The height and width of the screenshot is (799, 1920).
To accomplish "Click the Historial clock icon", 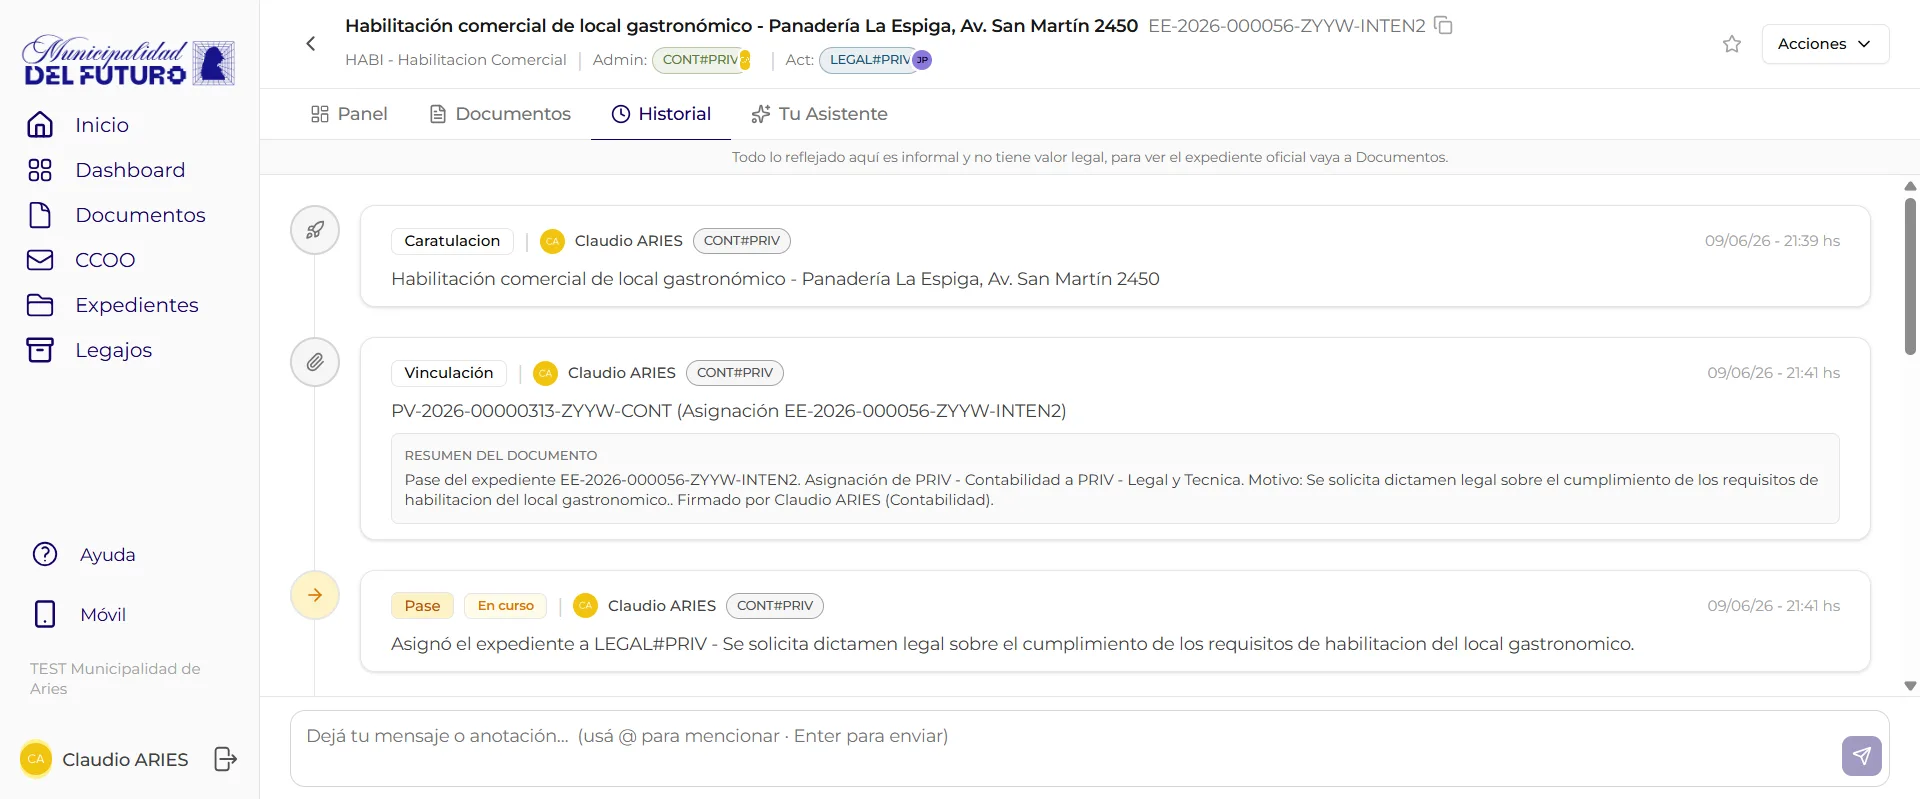I will (x=621, y=114).
